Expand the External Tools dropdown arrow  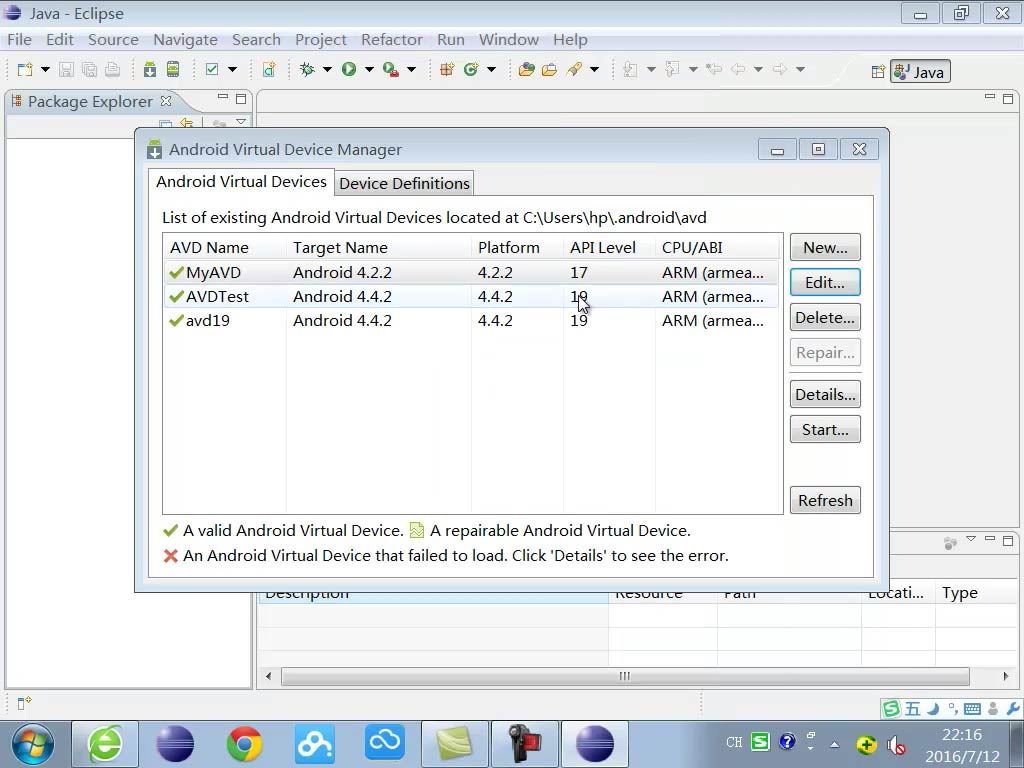pos(411,69)
